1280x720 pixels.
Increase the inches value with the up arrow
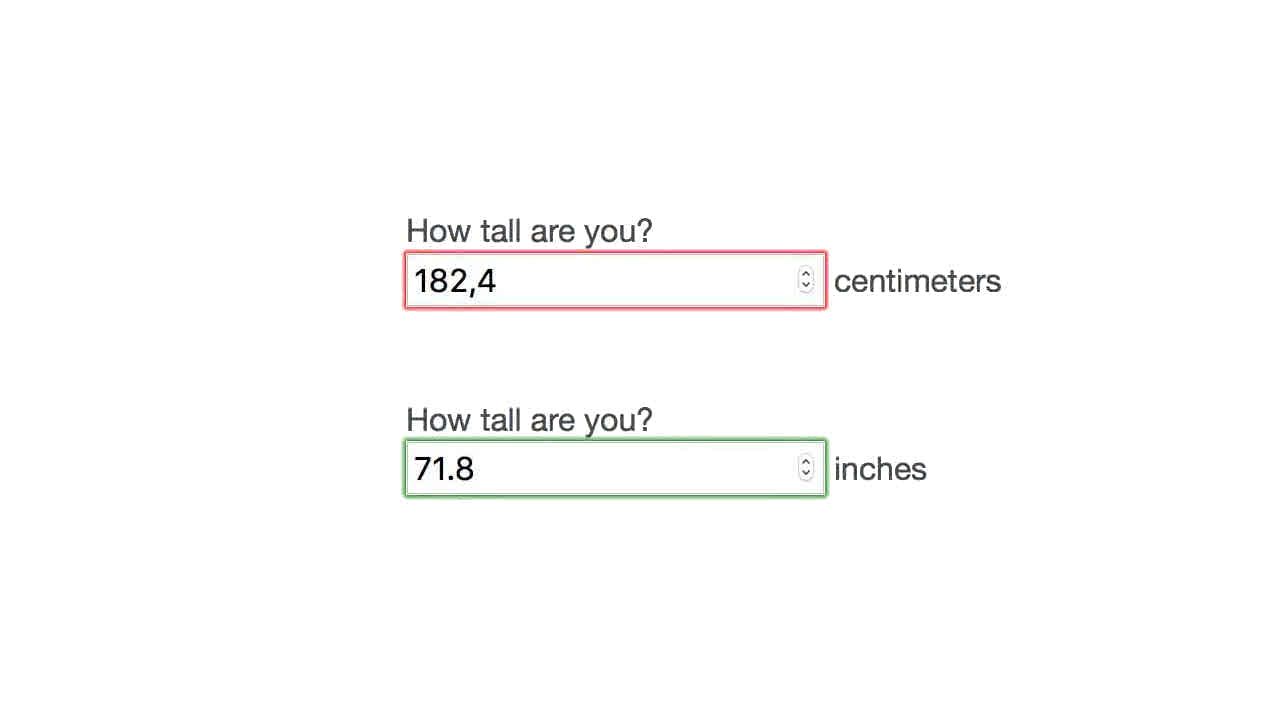806,462
